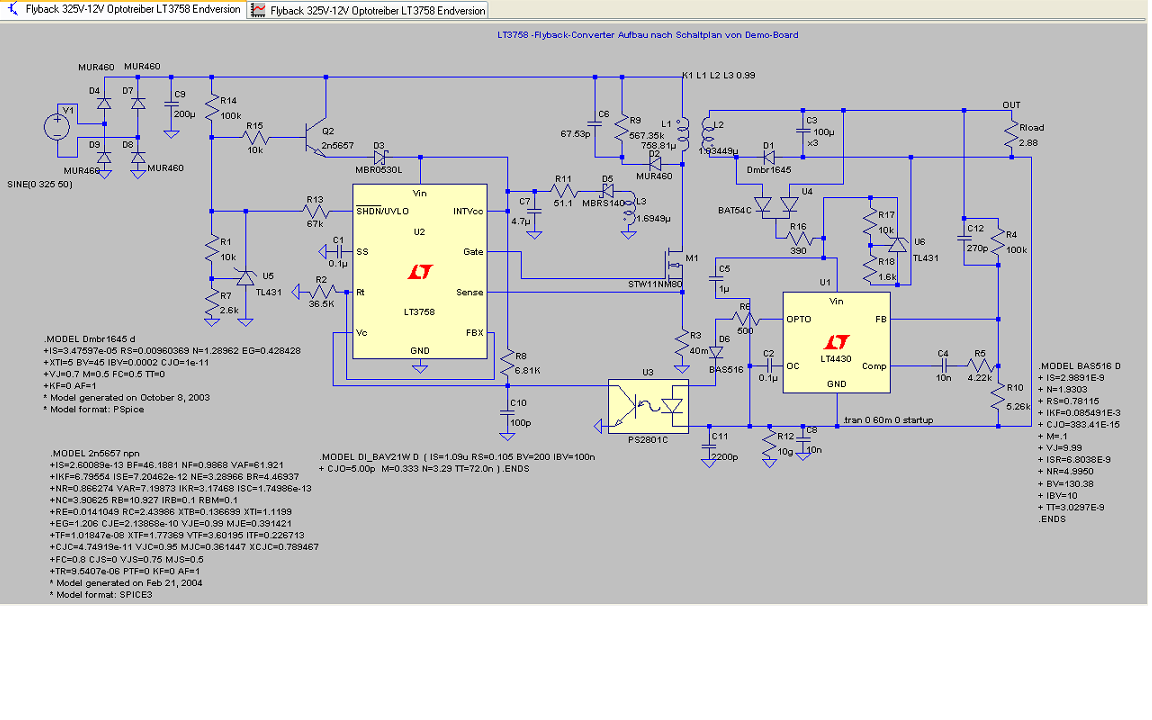Click the '.MODEL BAS516 D' text

point(1079,366)
